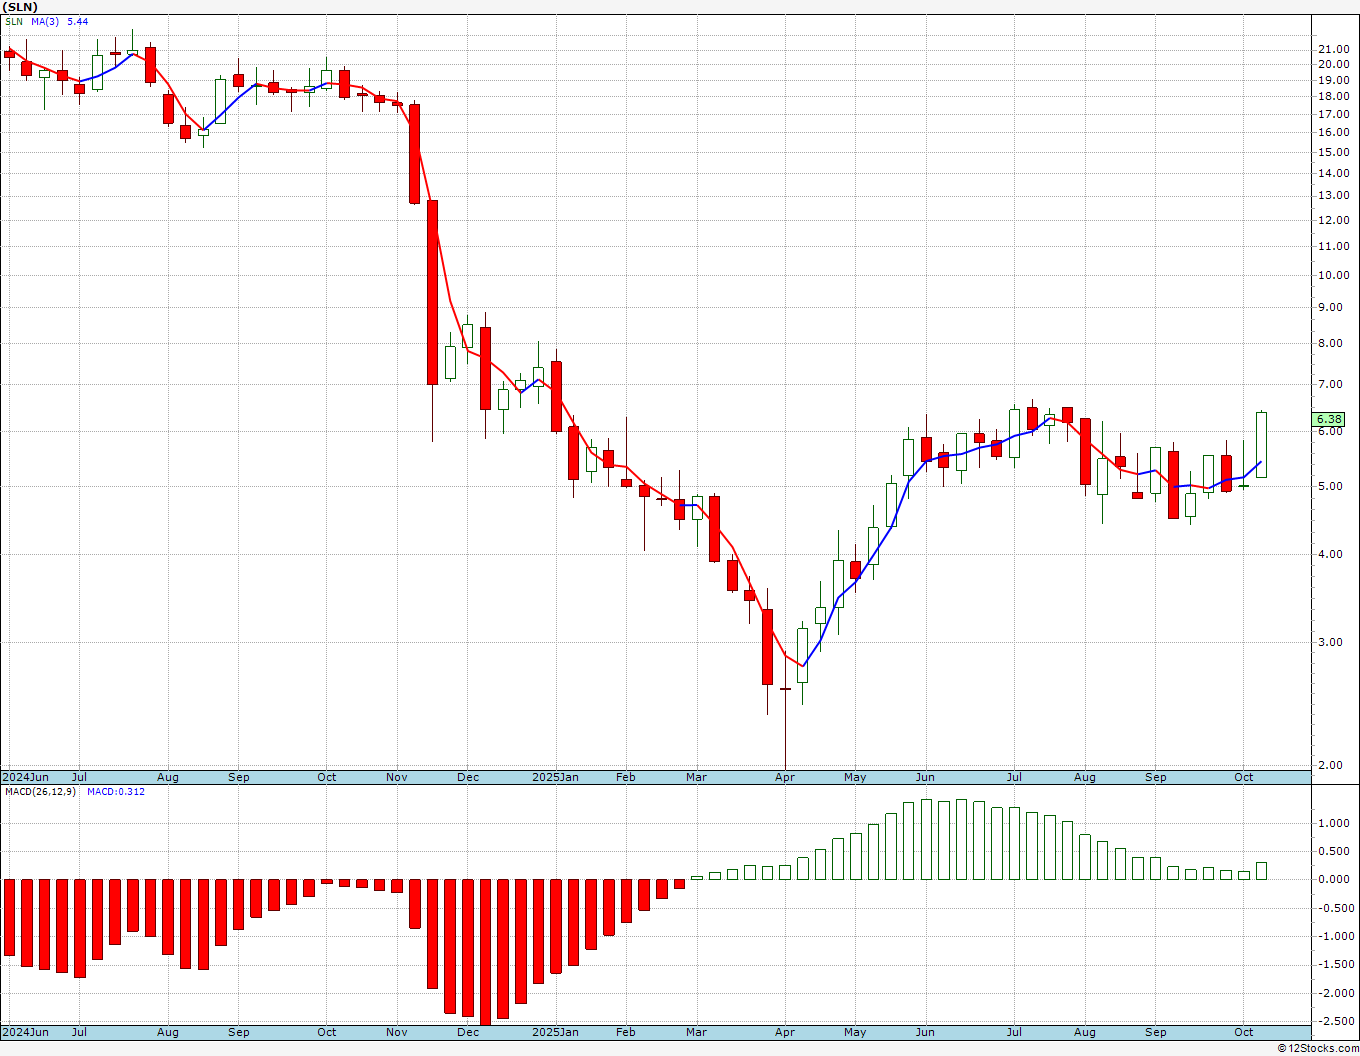Image resolution: width=1360 pixels, height=1056 pixels.
Task: Select the Oct marker in MACD timeline
Action: point(1244,1032)
